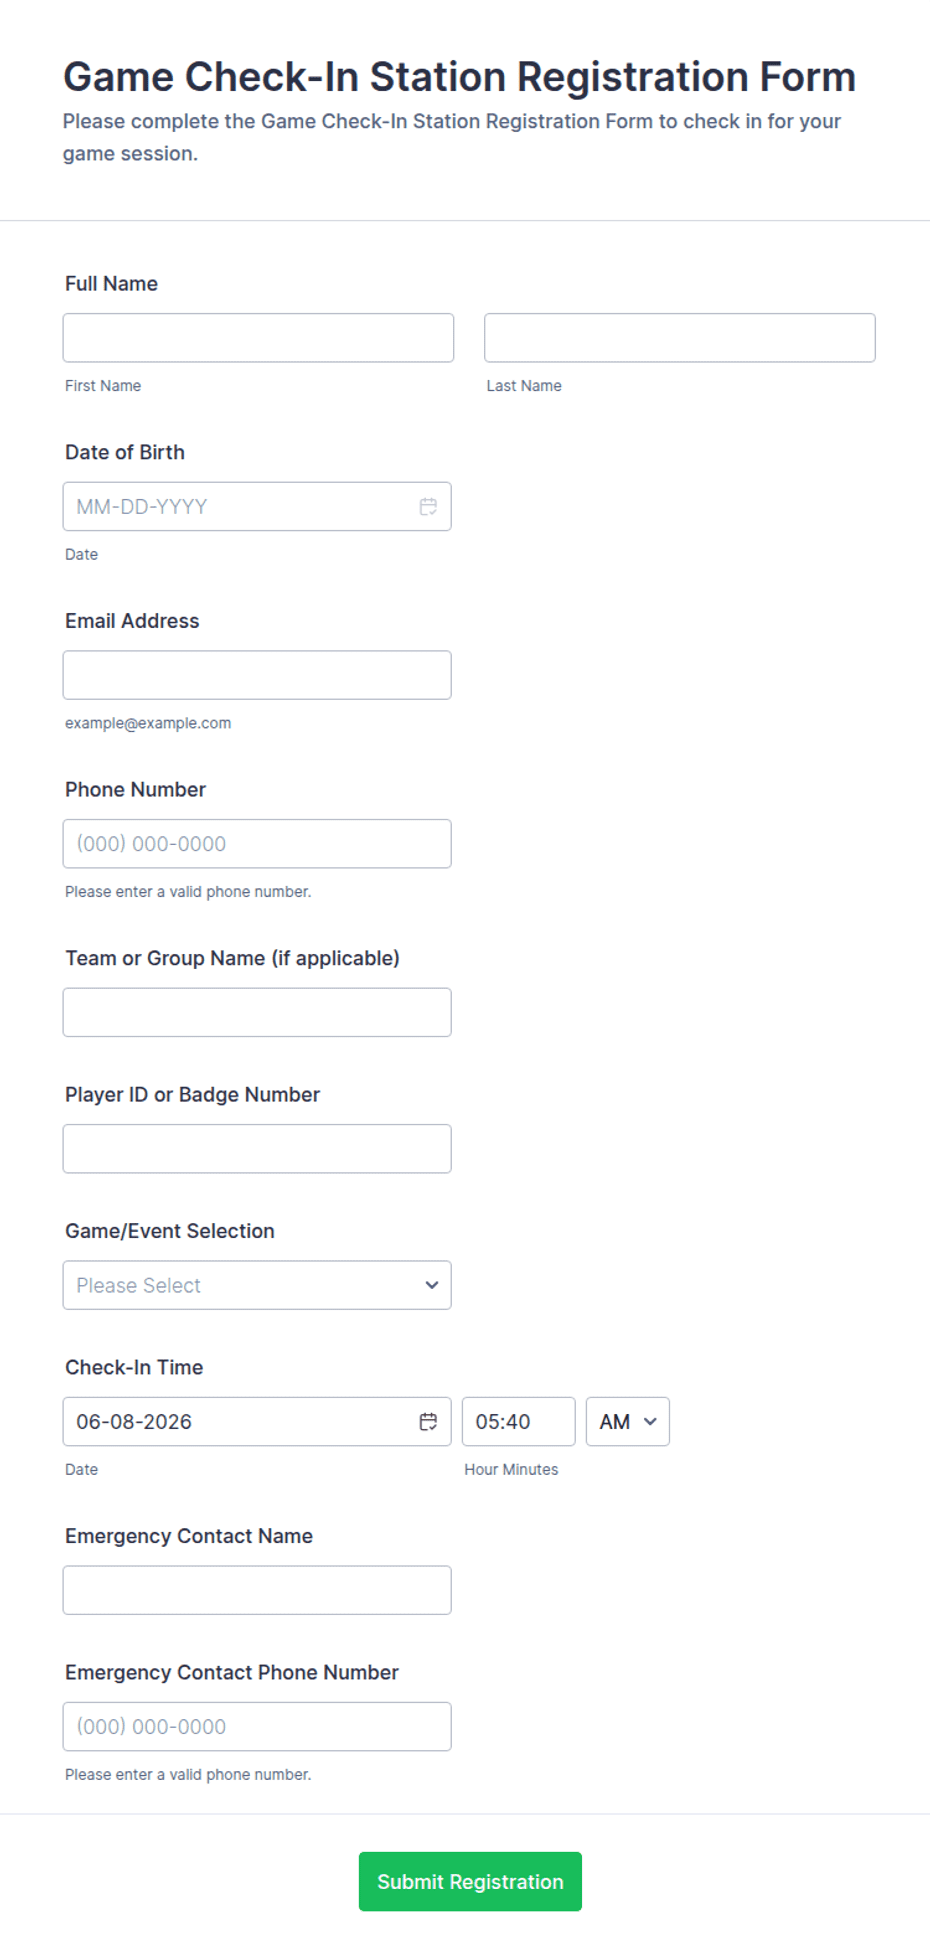Open the Date of Birth calendar icon

[x=428, y=507]
